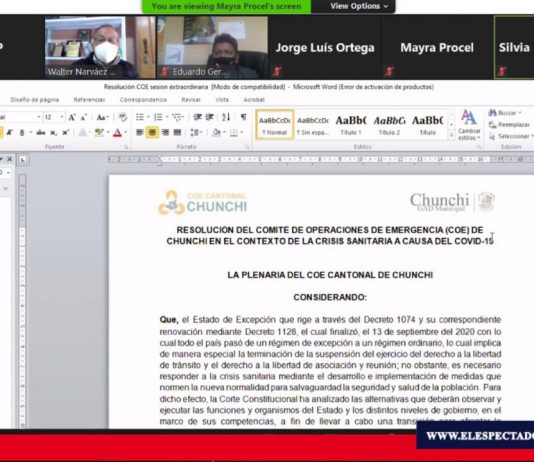Viewport: 534px width, 462px height.
Task: Click the red font color button
Action: pyautogui.click(x=117, y=133)
